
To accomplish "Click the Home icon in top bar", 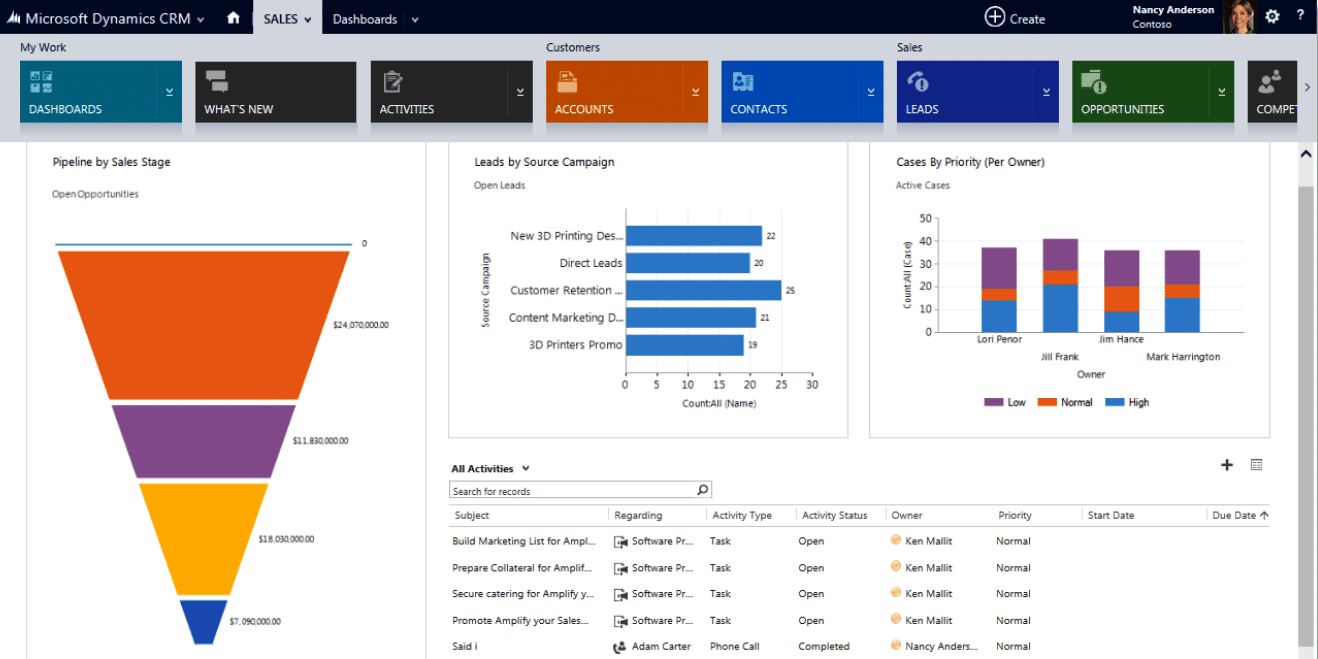I will click(x=233, y=17).
